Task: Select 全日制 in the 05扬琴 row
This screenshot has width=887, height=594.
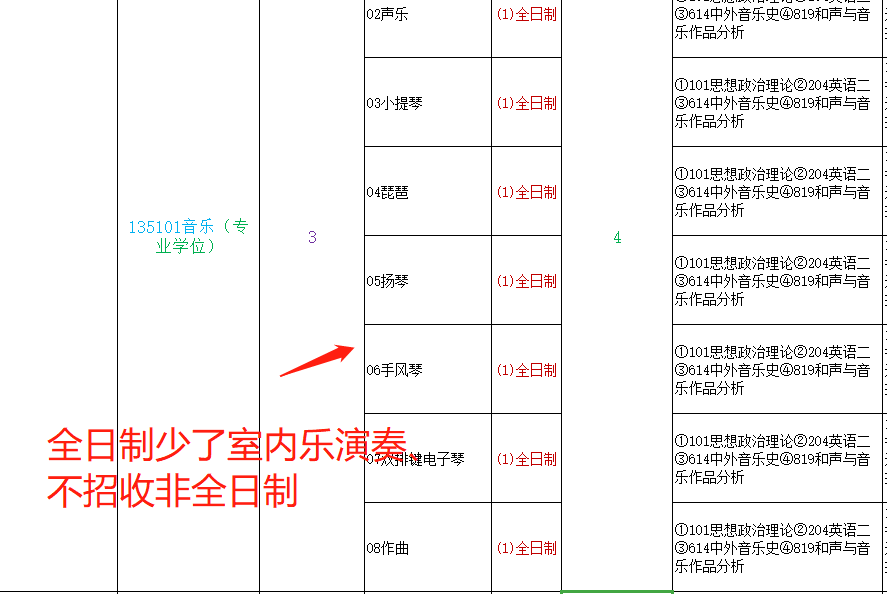Action: point(526,281)
